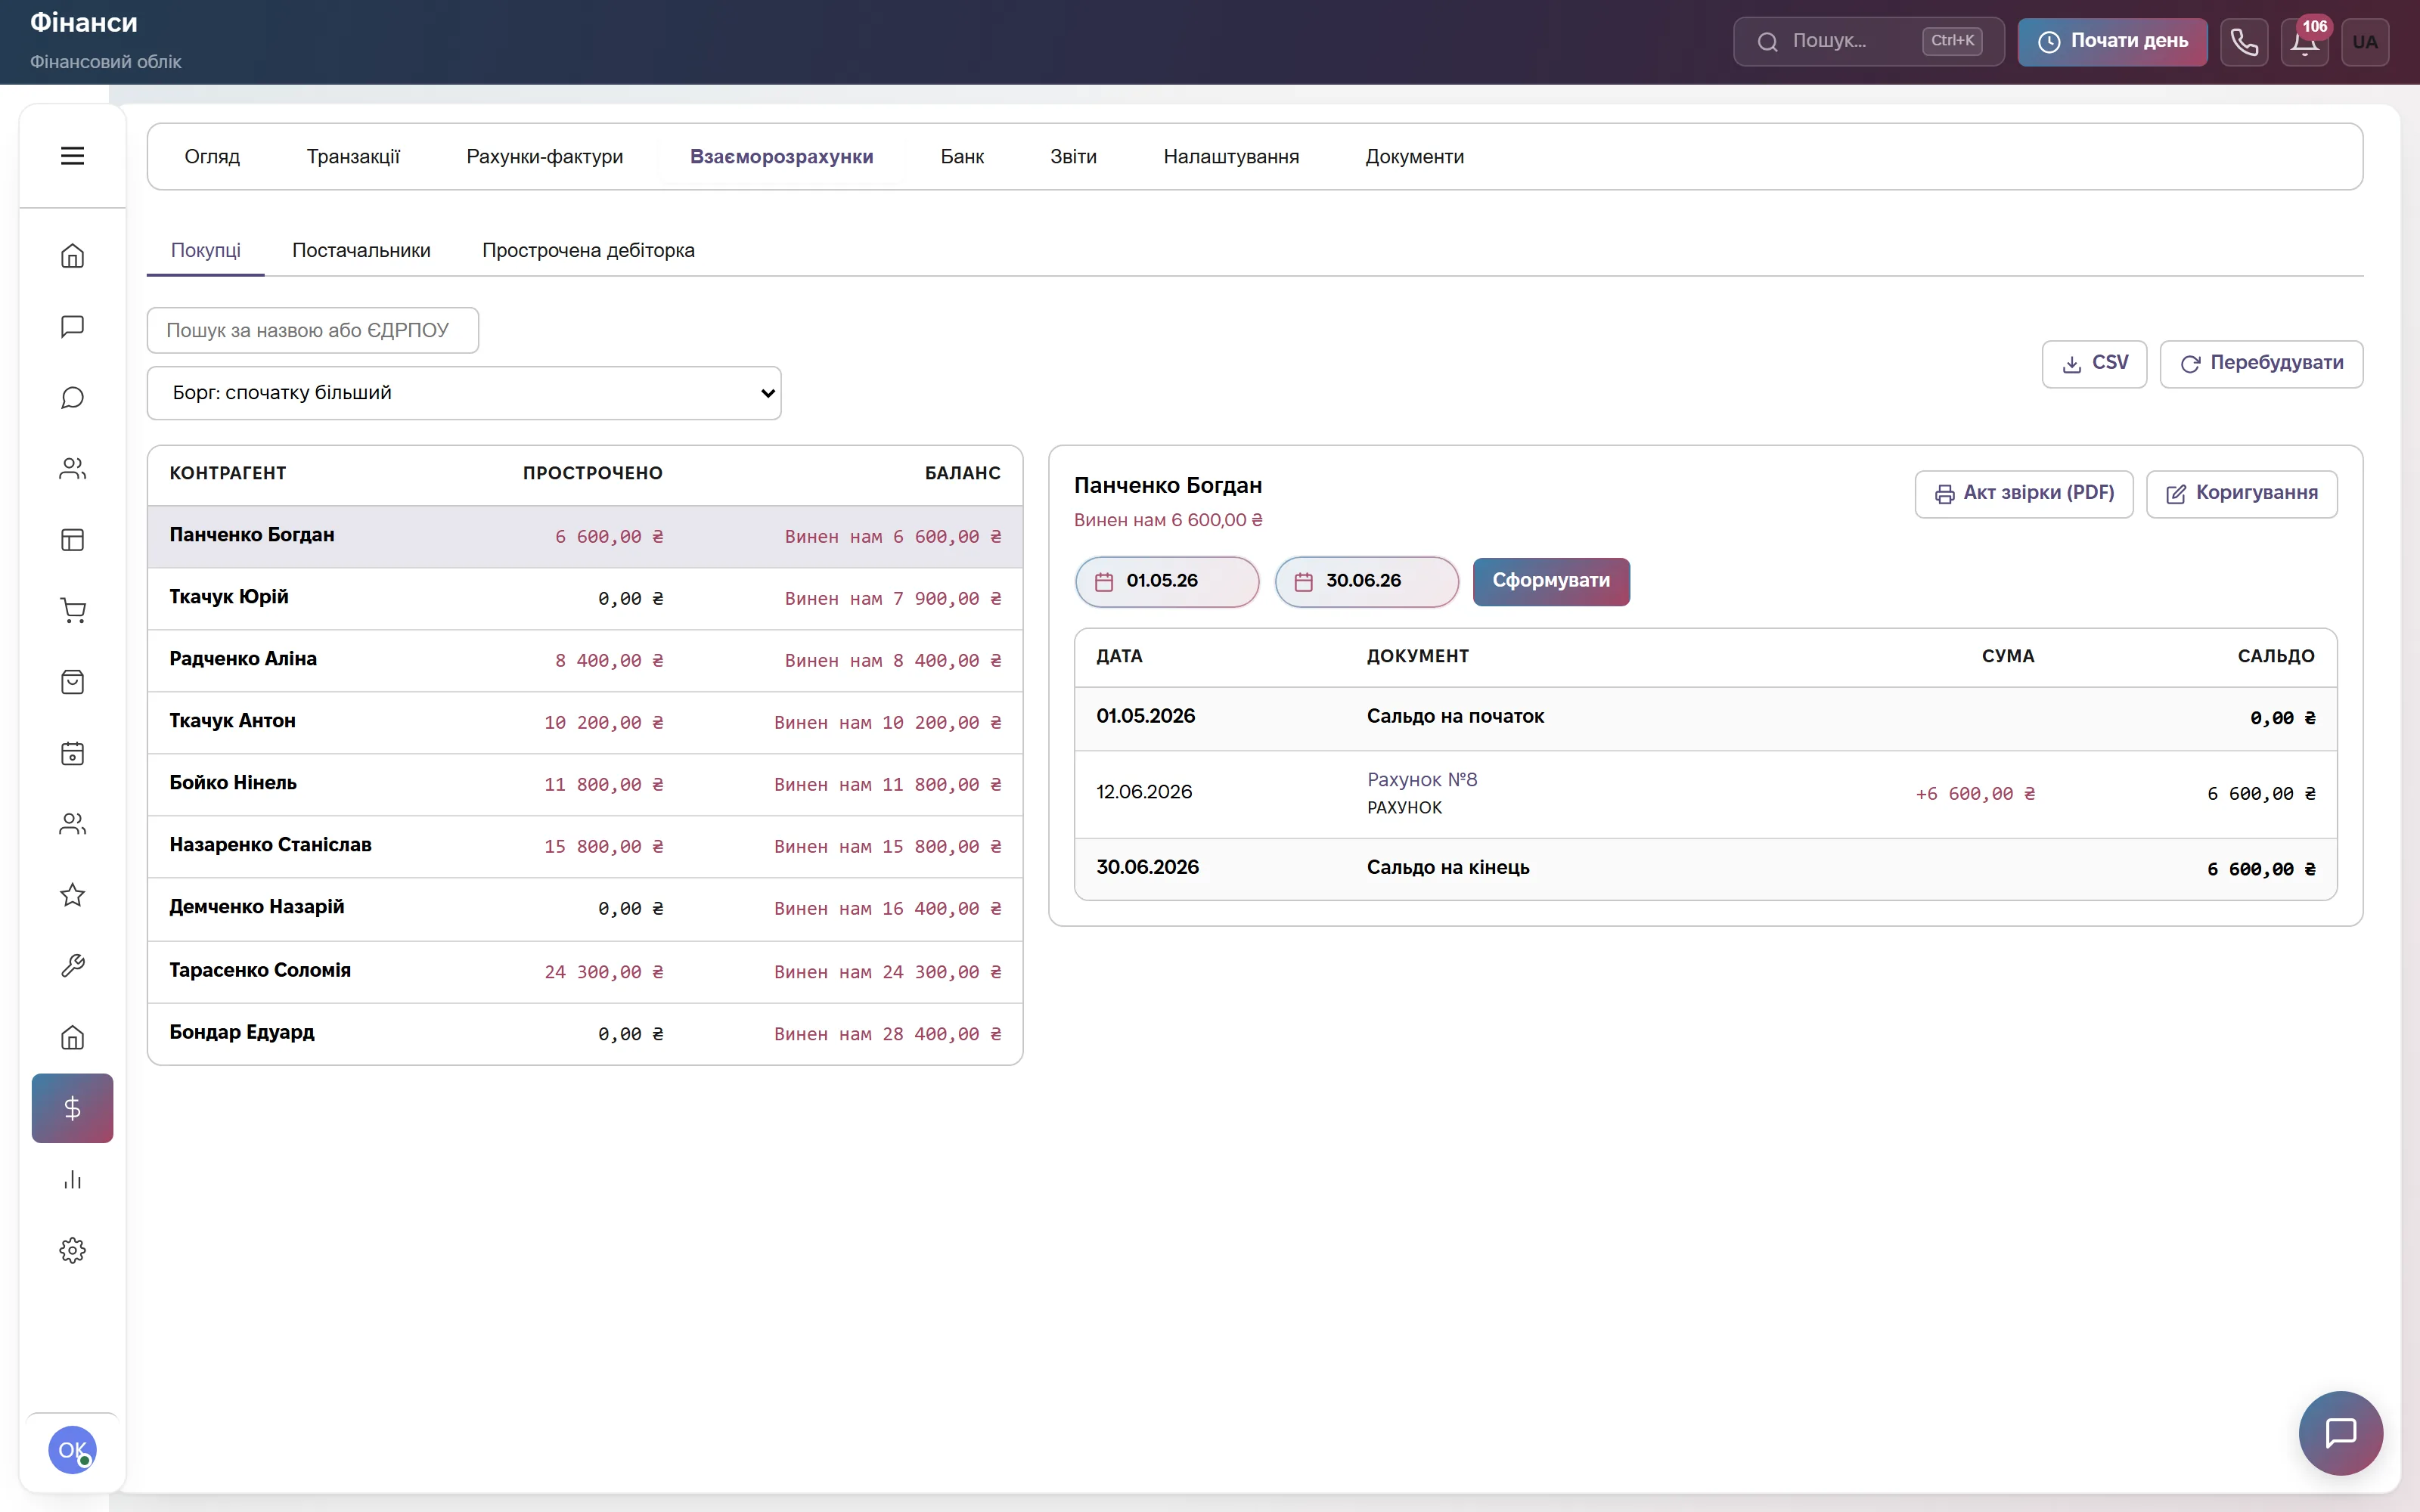
Task: Click the phone call icon in the header
Action: pos(2244,42)
